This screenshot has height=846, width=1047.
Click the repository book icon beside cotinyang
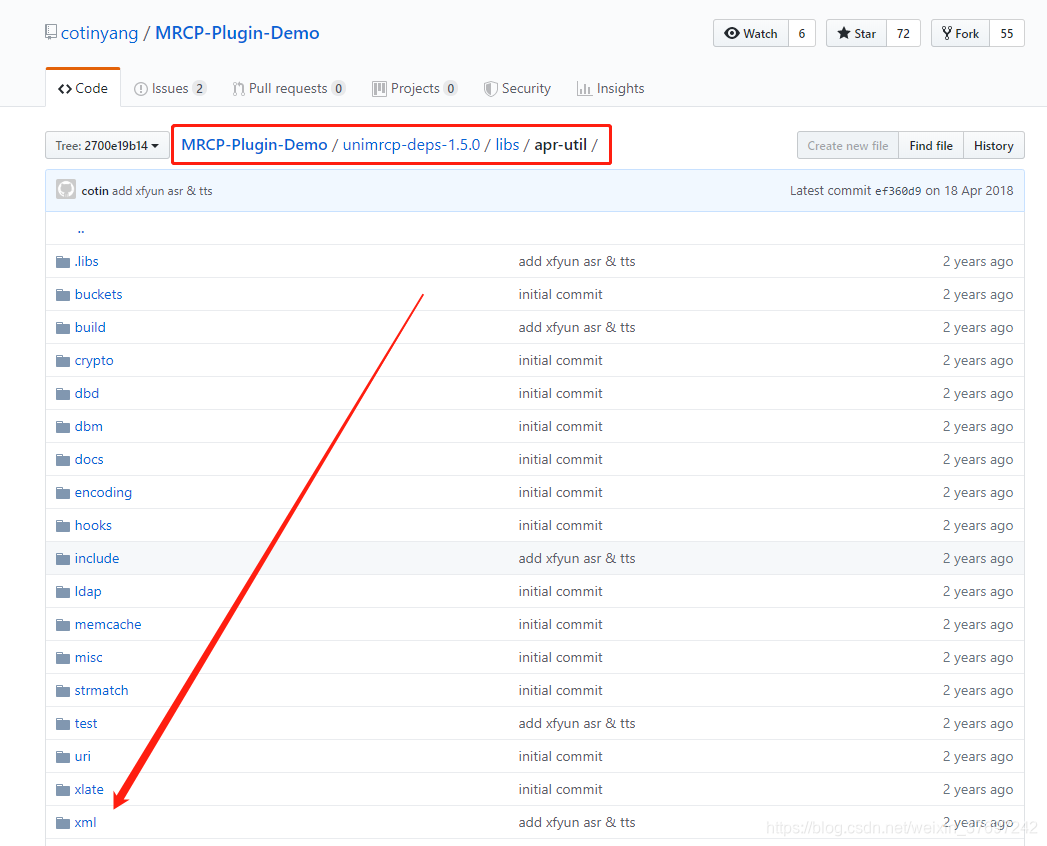tap(51, 32)
